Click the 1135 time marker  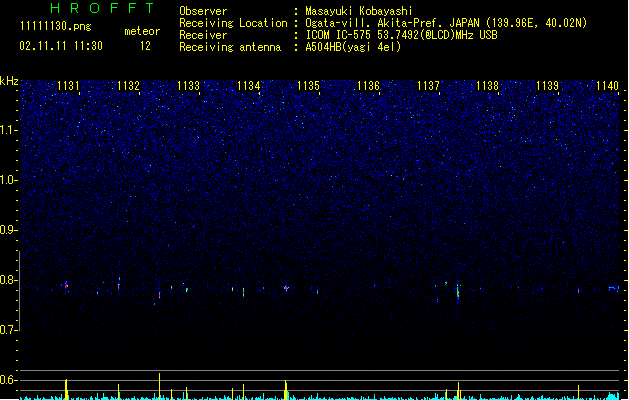(x=308, y=86)
